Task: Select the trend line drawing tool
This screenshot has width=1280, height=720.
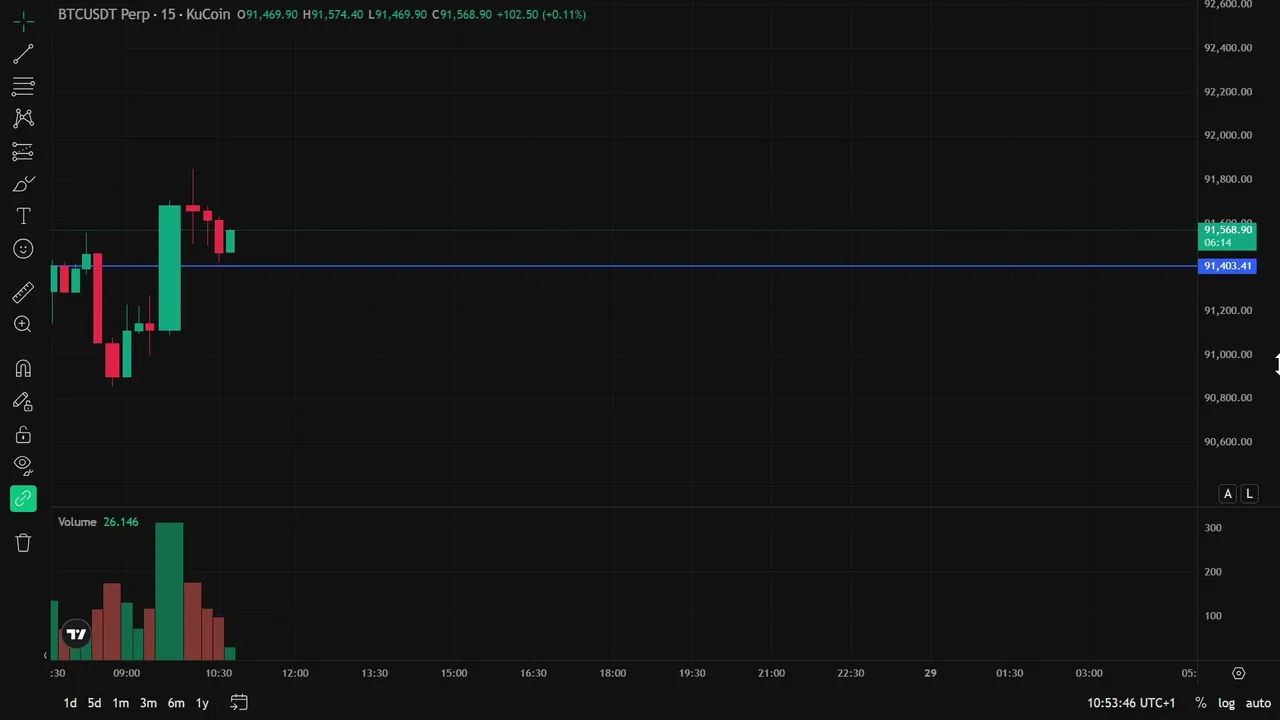Action: pos(23,54)
